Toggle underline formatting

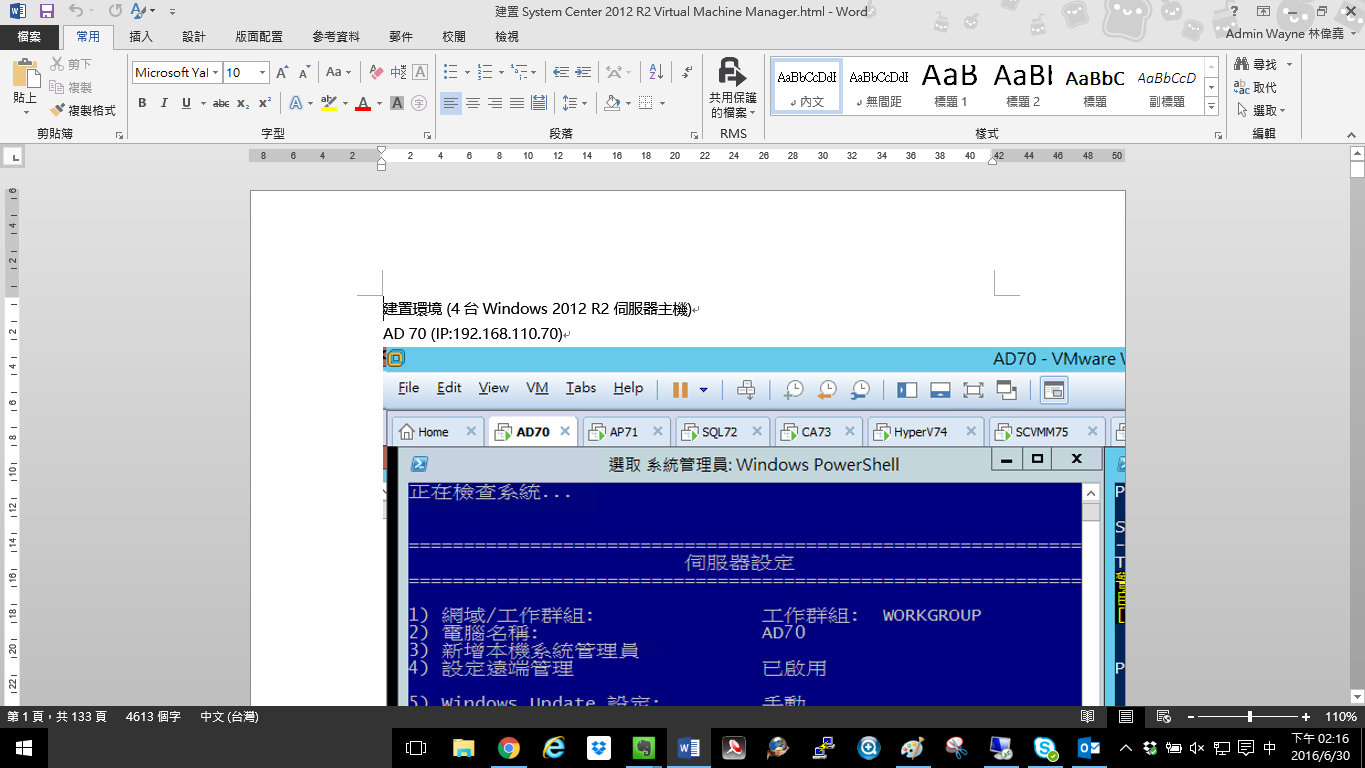185,103
